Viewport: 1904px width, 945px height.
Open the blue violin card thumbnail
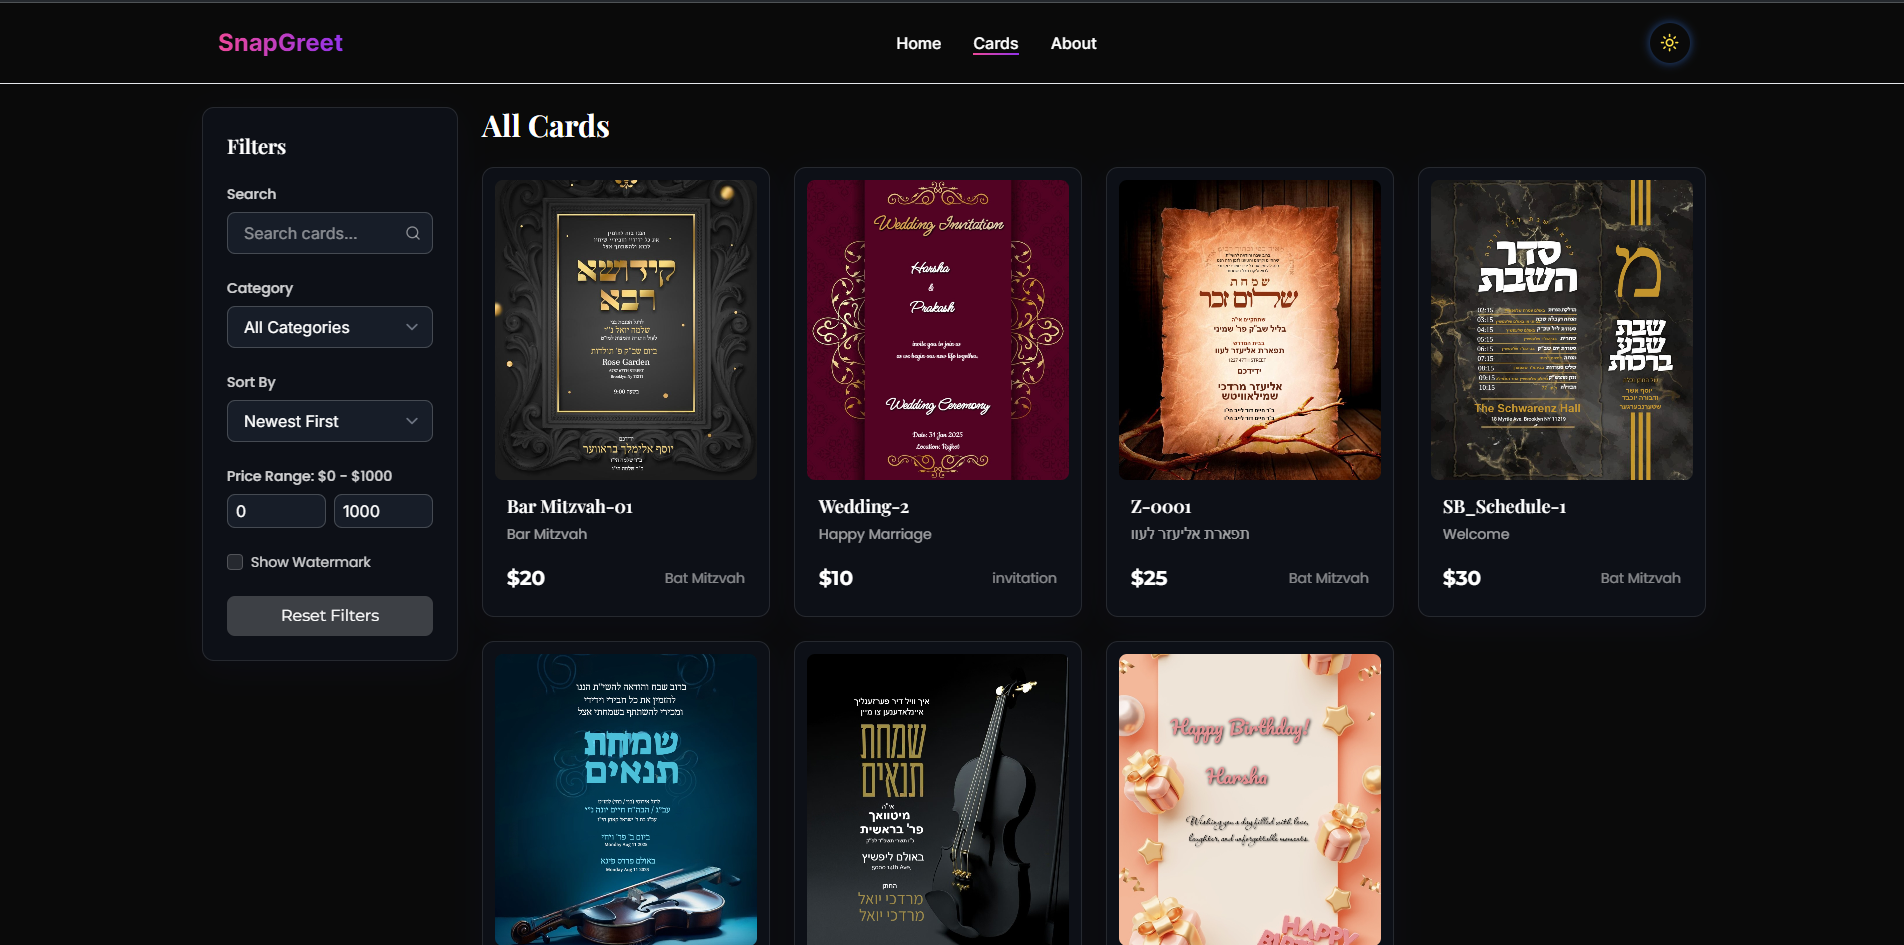point(626,799)
